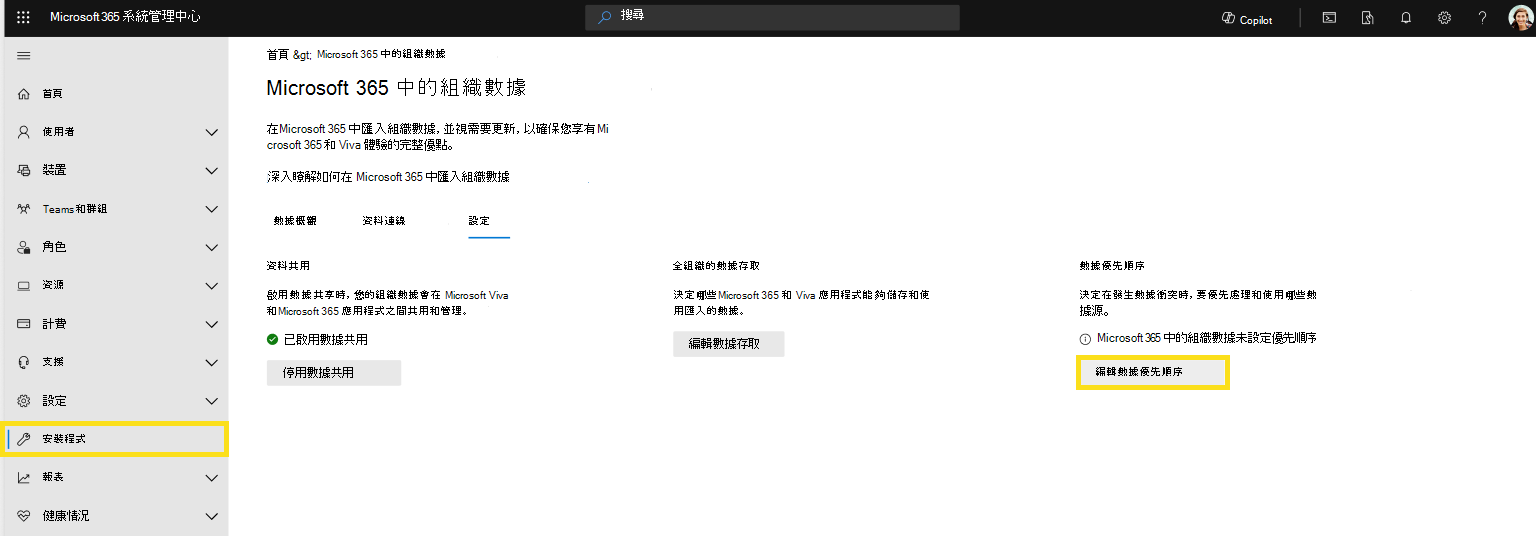
Task: Click the 編輯數據存取 button
Action: tap(728, 344)
